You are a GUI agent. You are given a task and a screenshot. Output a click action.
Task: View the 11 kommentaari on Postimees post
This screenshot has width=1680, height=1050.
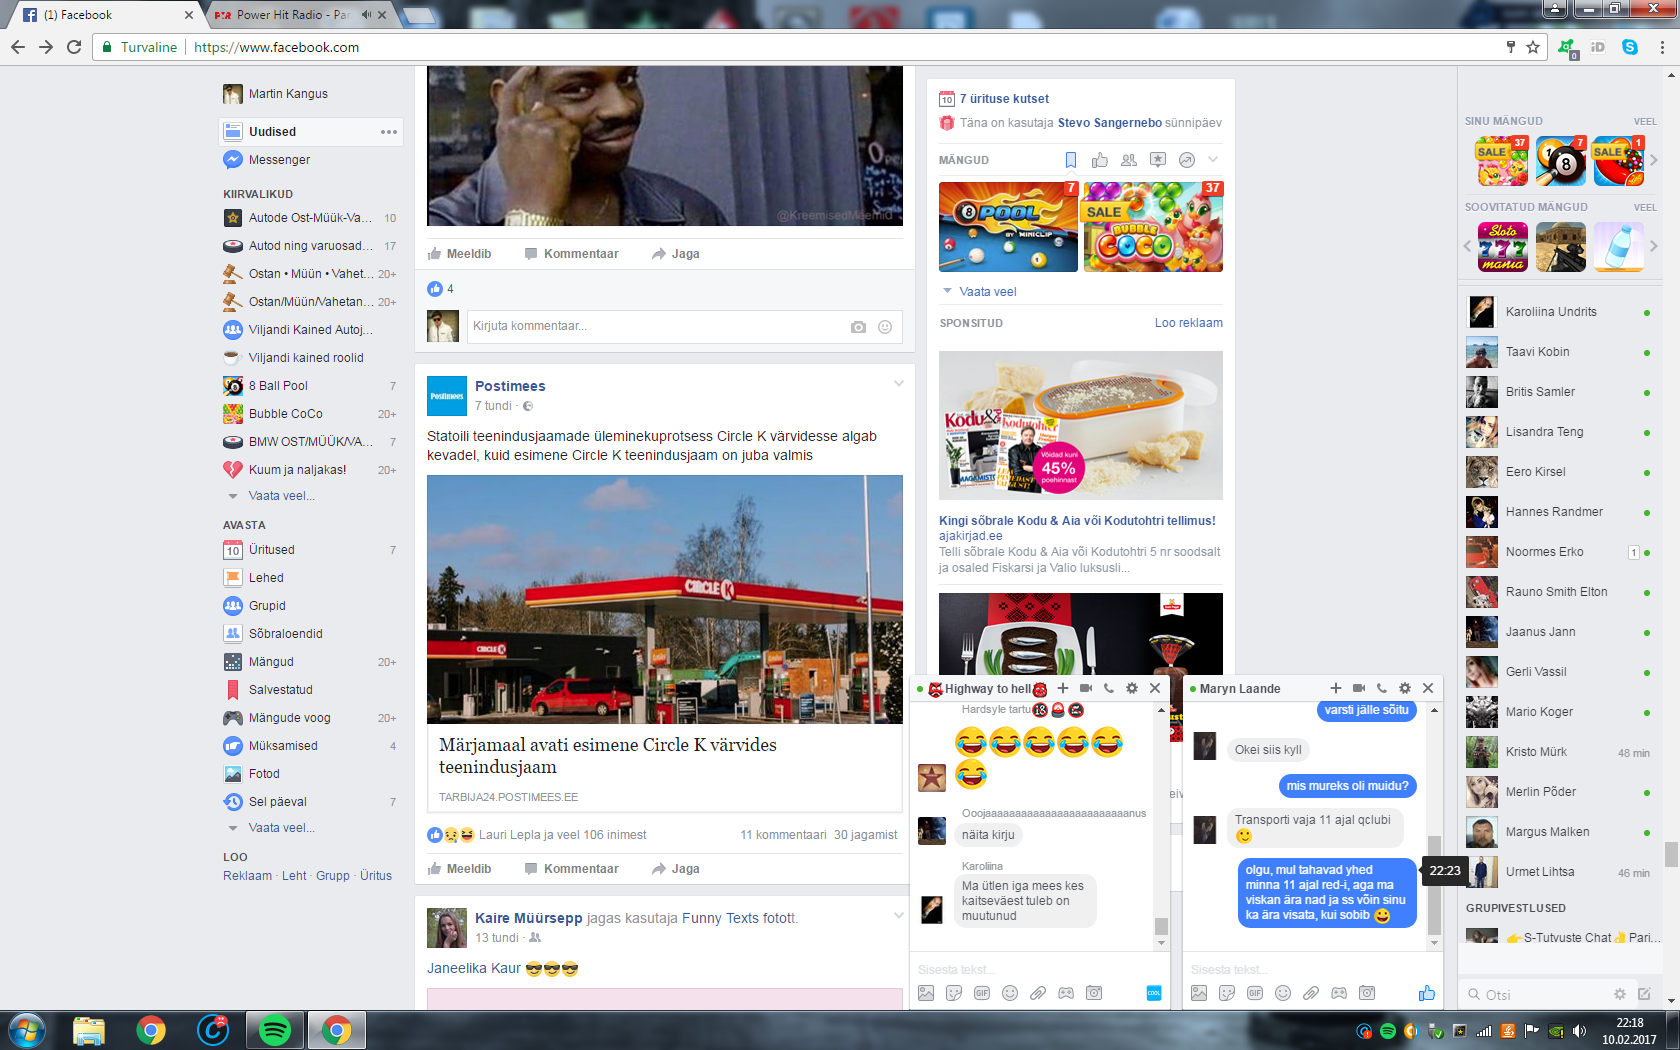pyautogui.click(x=783, y=835)
